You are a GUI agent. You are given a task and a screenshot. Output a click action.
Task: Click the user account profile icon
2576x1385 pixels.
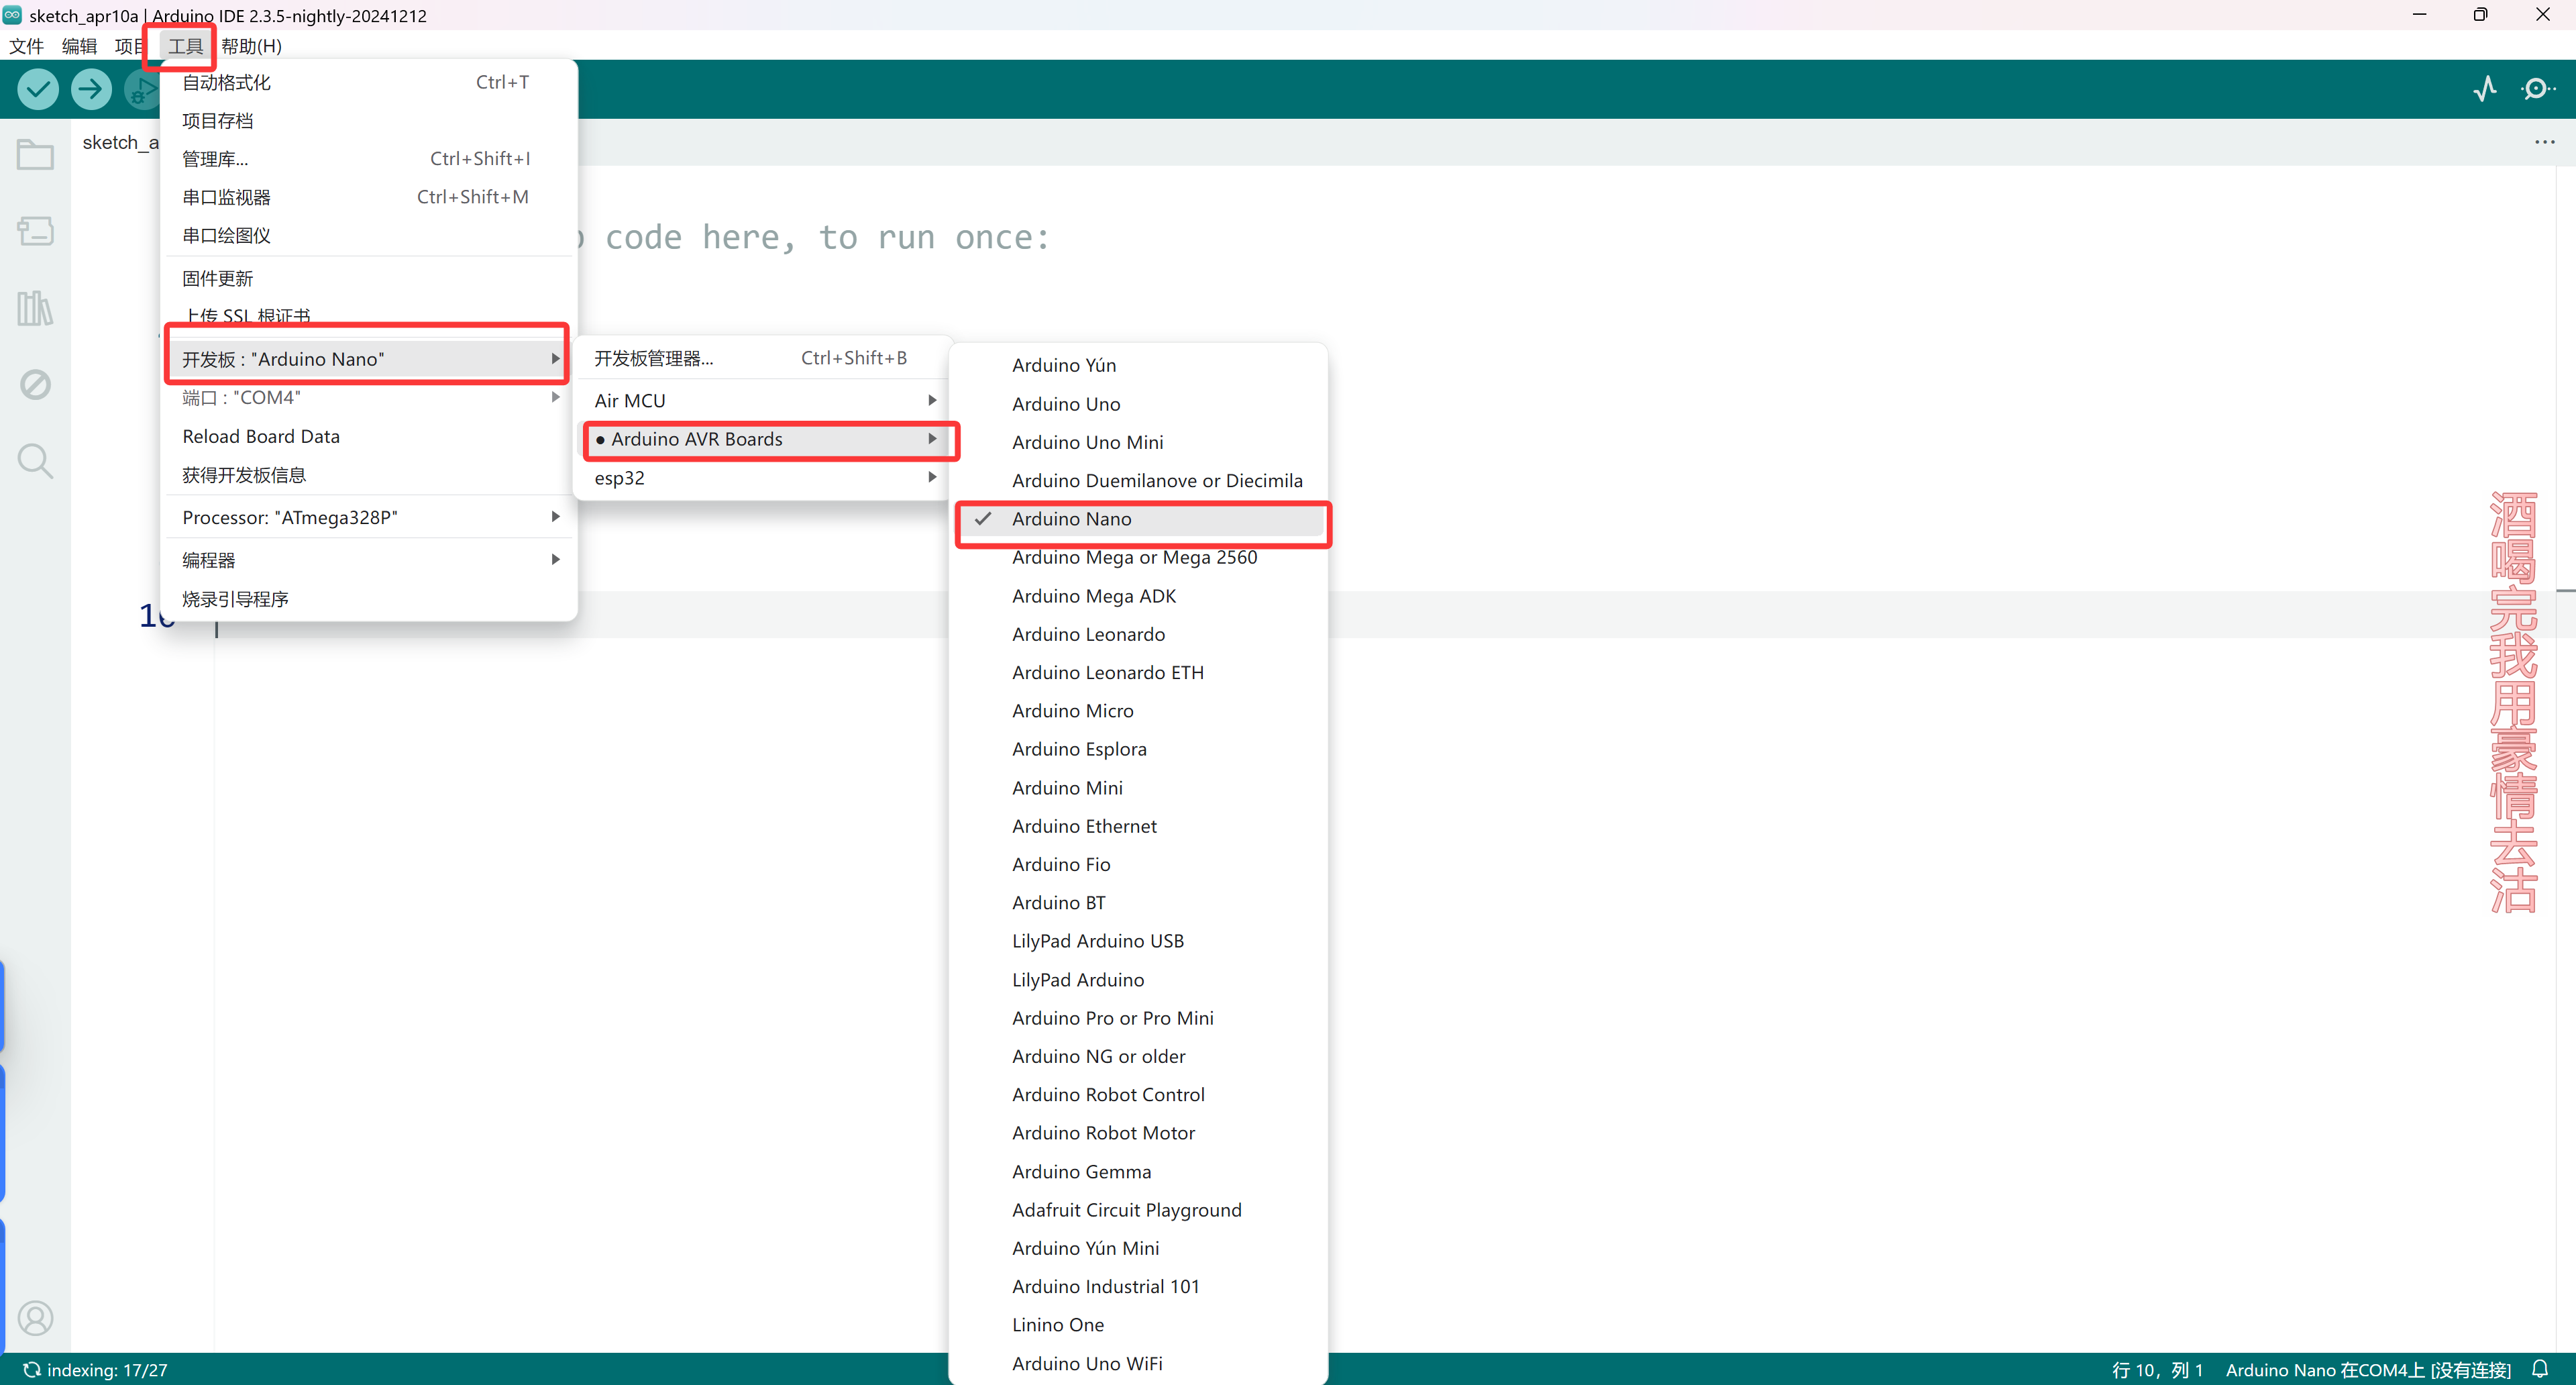tap(35, 1318)
